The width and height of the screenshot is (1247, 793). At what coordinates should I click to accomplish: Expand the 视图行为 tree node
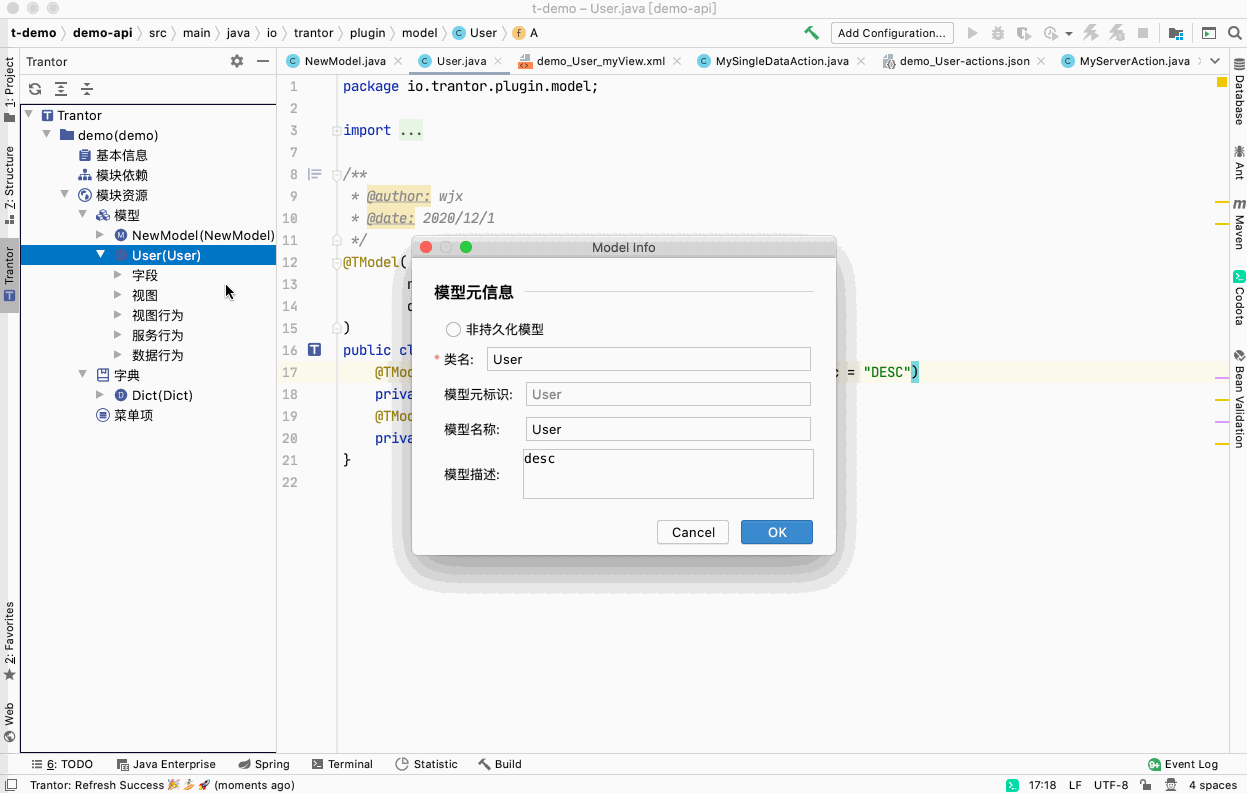tap(118, 315)
